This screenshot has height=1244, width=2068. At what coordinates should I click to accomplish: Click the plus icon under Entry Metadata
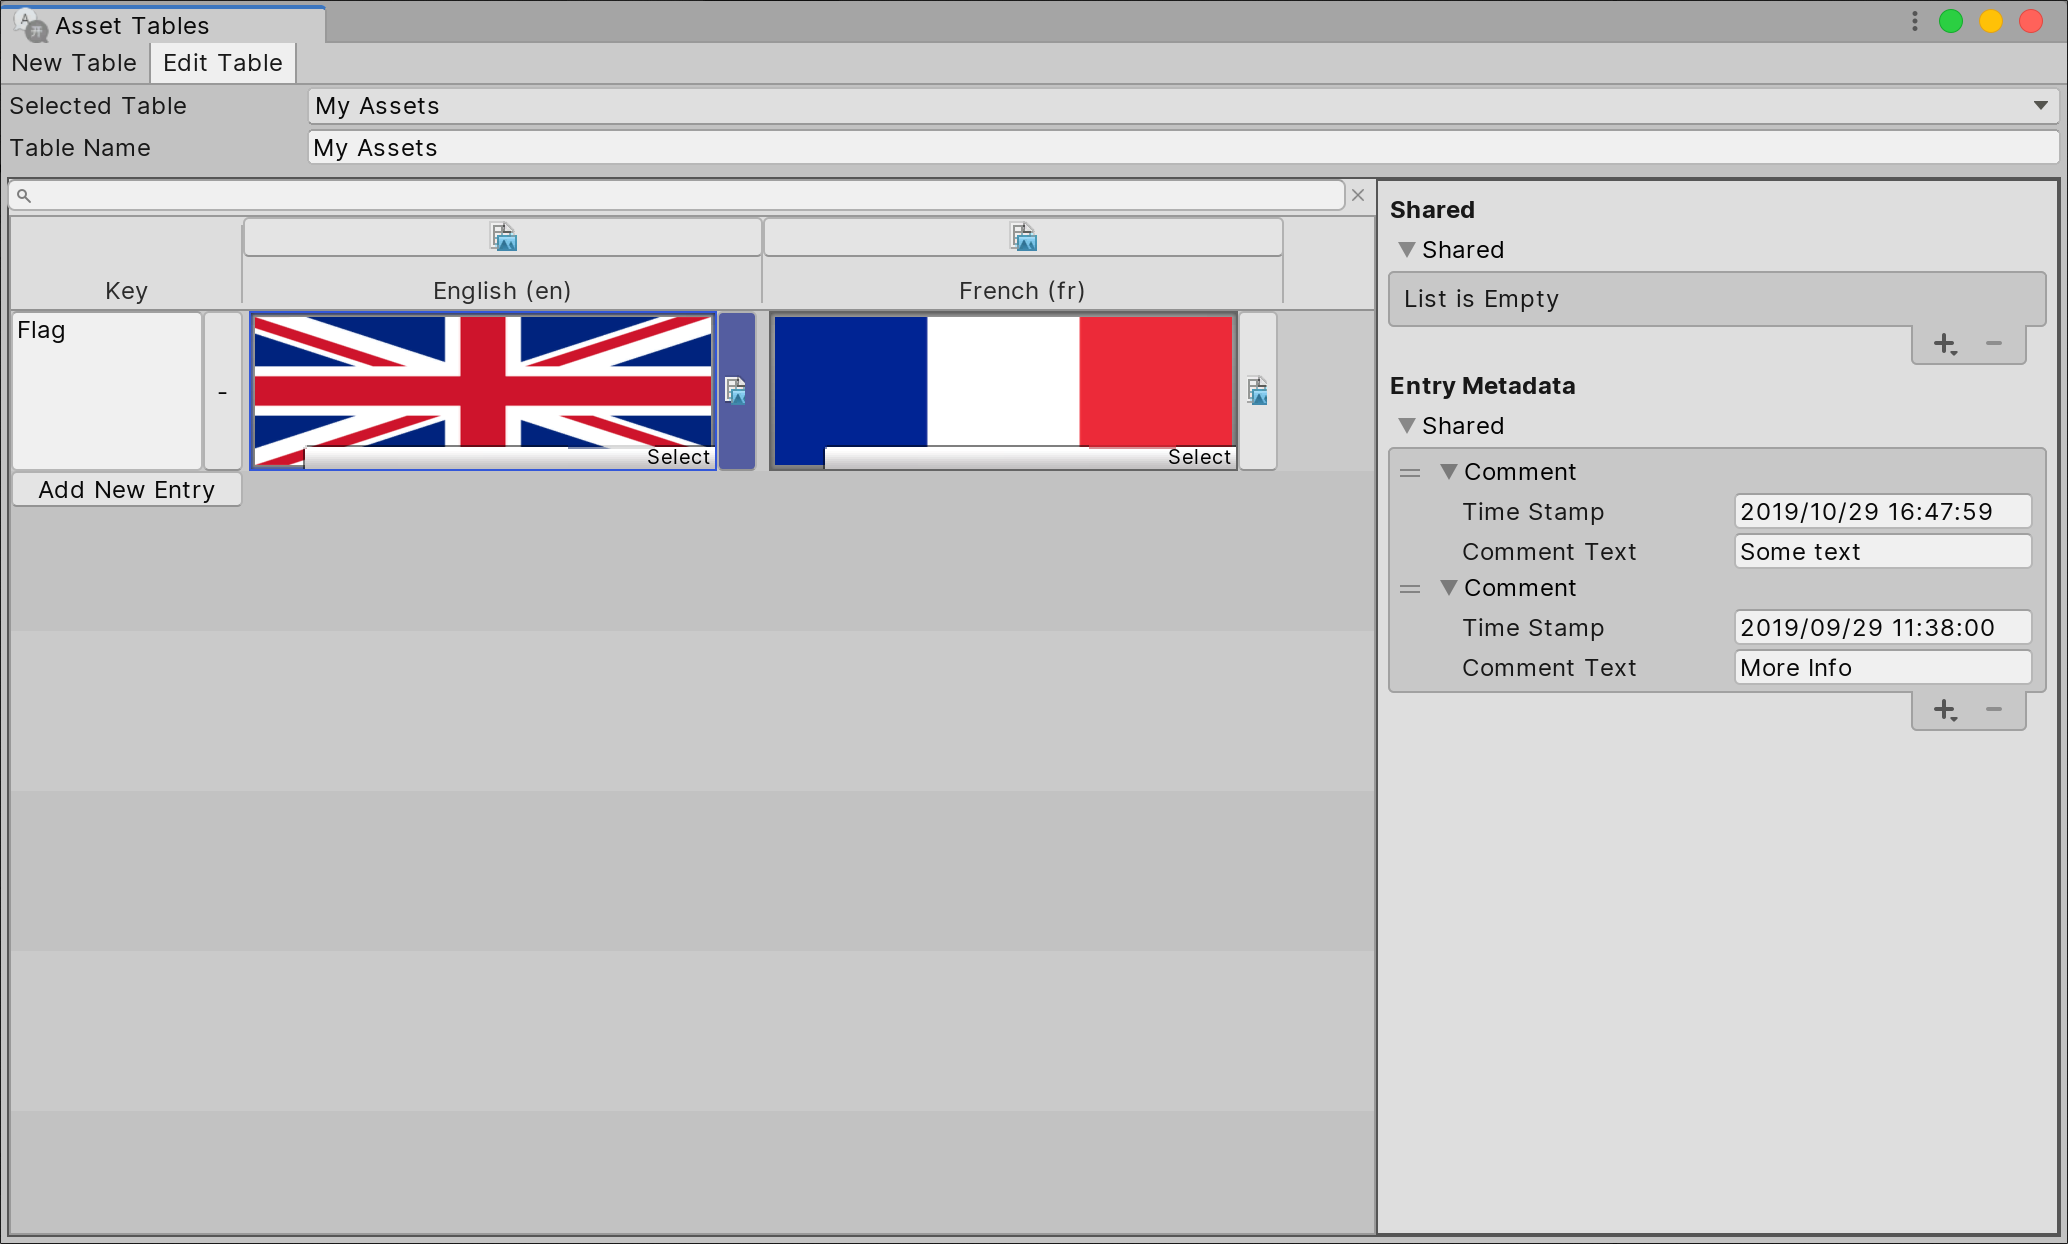tap(1945, 709)
